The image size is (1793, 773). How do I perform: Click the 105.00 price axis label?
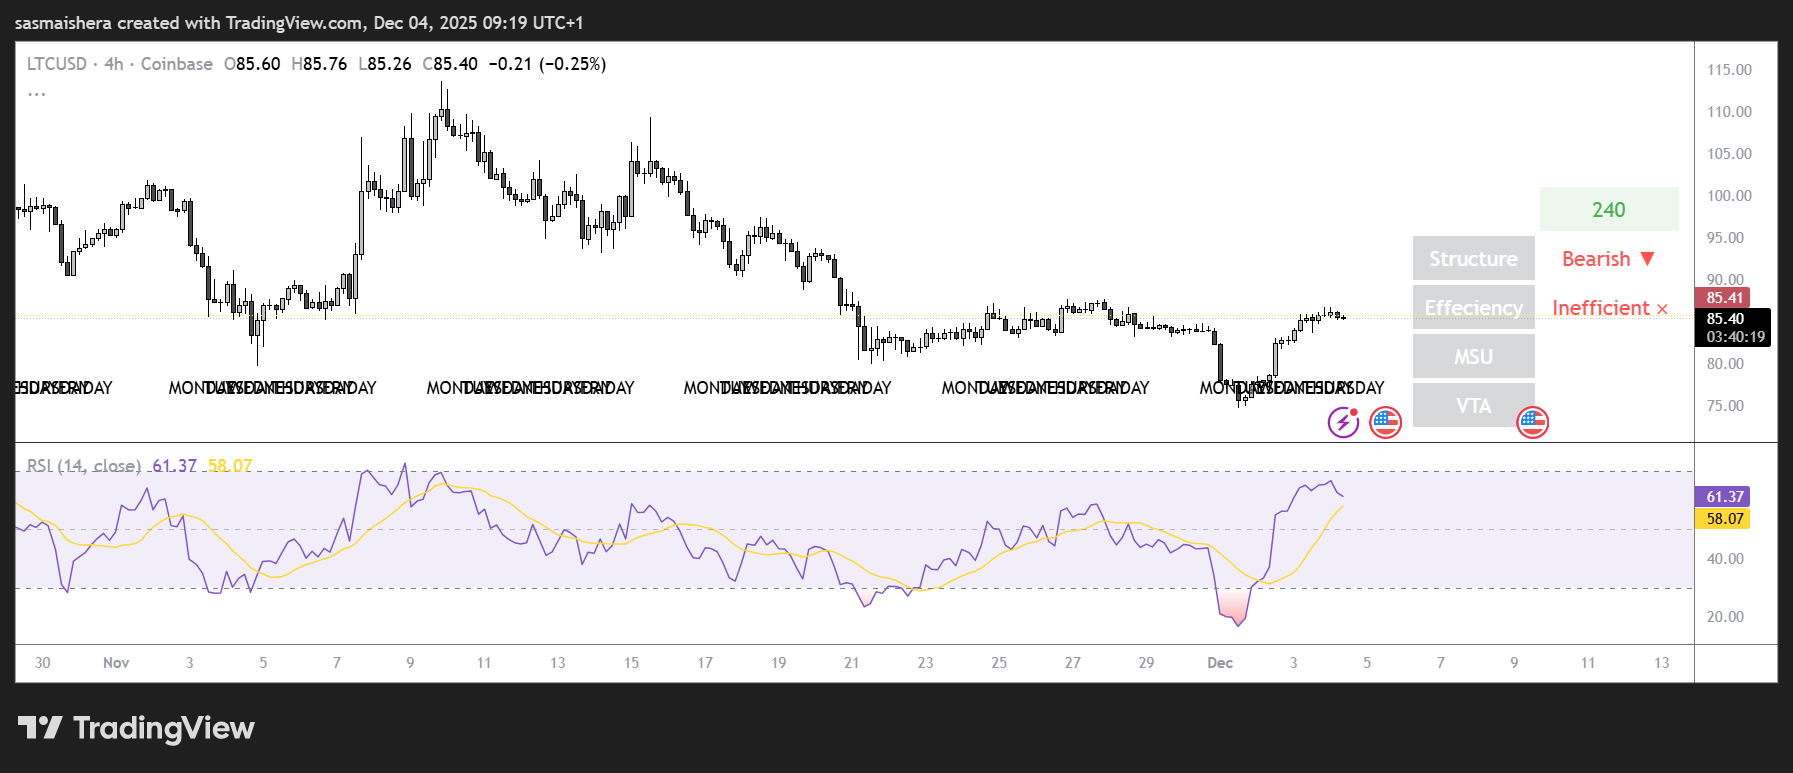coord(1729,154)
